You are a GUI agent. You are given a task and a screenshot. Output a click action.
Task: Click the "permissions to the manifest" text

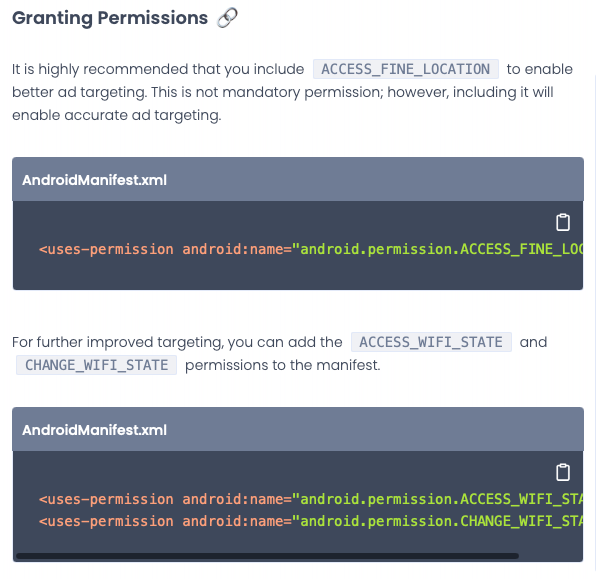(282, 365)
